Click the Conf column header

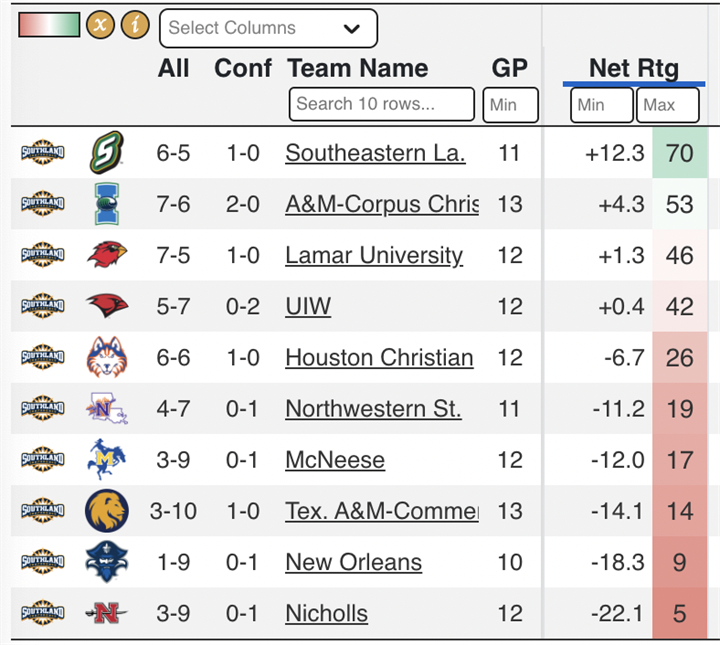[x=243, y=68]
